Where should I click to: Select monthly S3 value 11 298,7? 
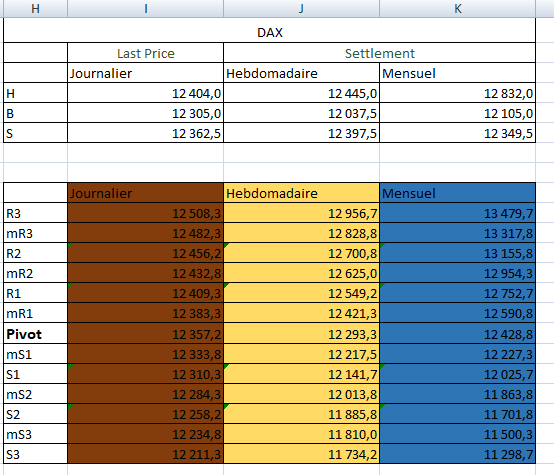tap(458, 454)
